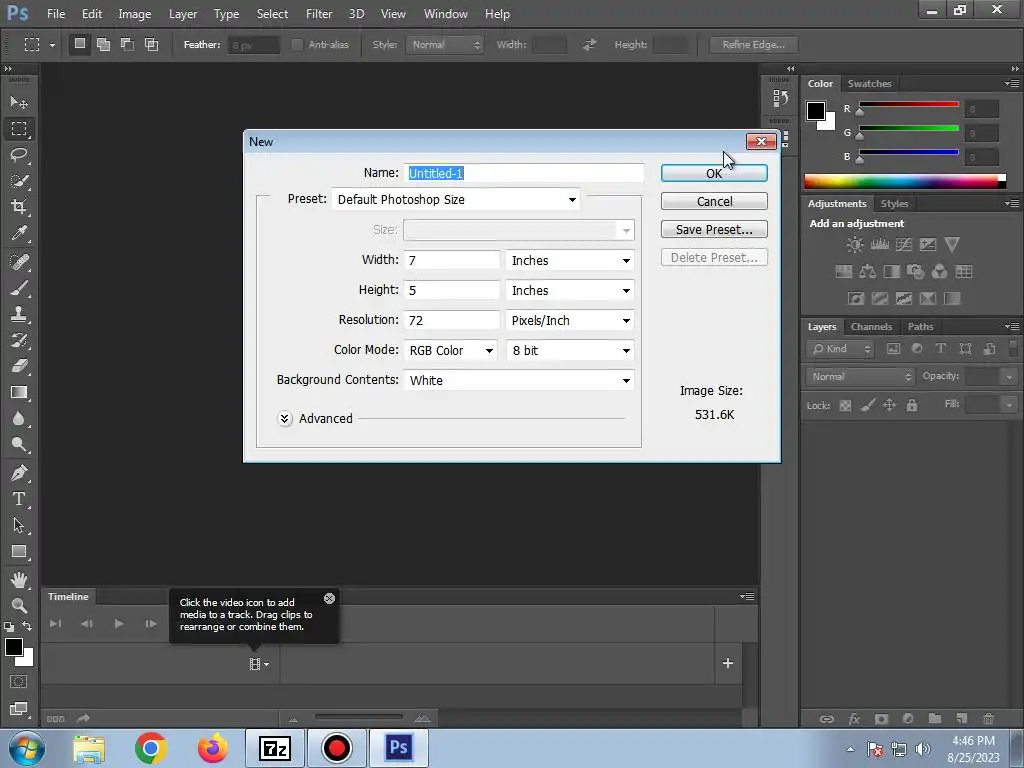The image size is (1024, 768).
Task: Select the Hand tool
Action: [19, 579]
